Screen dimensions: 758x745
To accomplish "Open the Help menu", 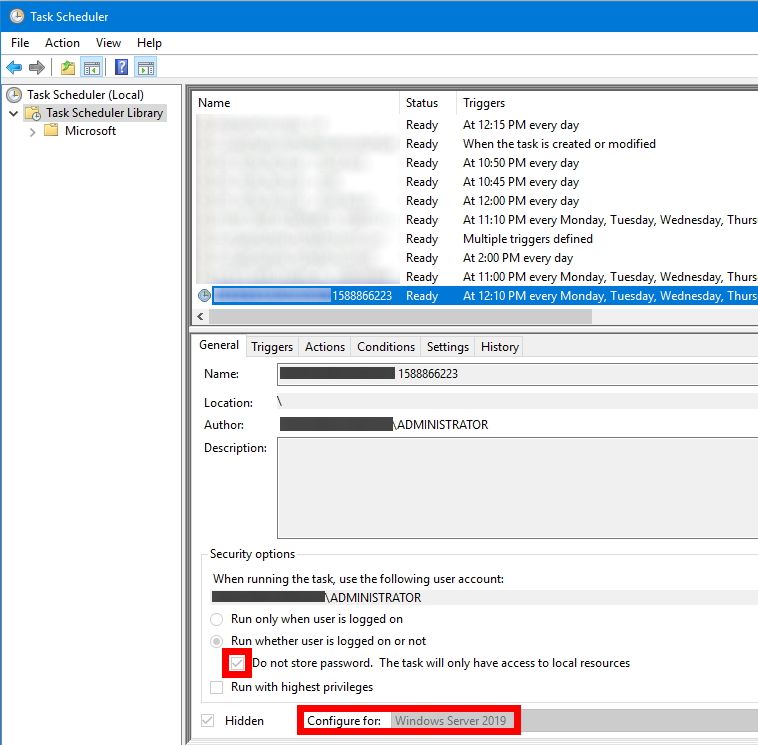I will 149,43.
